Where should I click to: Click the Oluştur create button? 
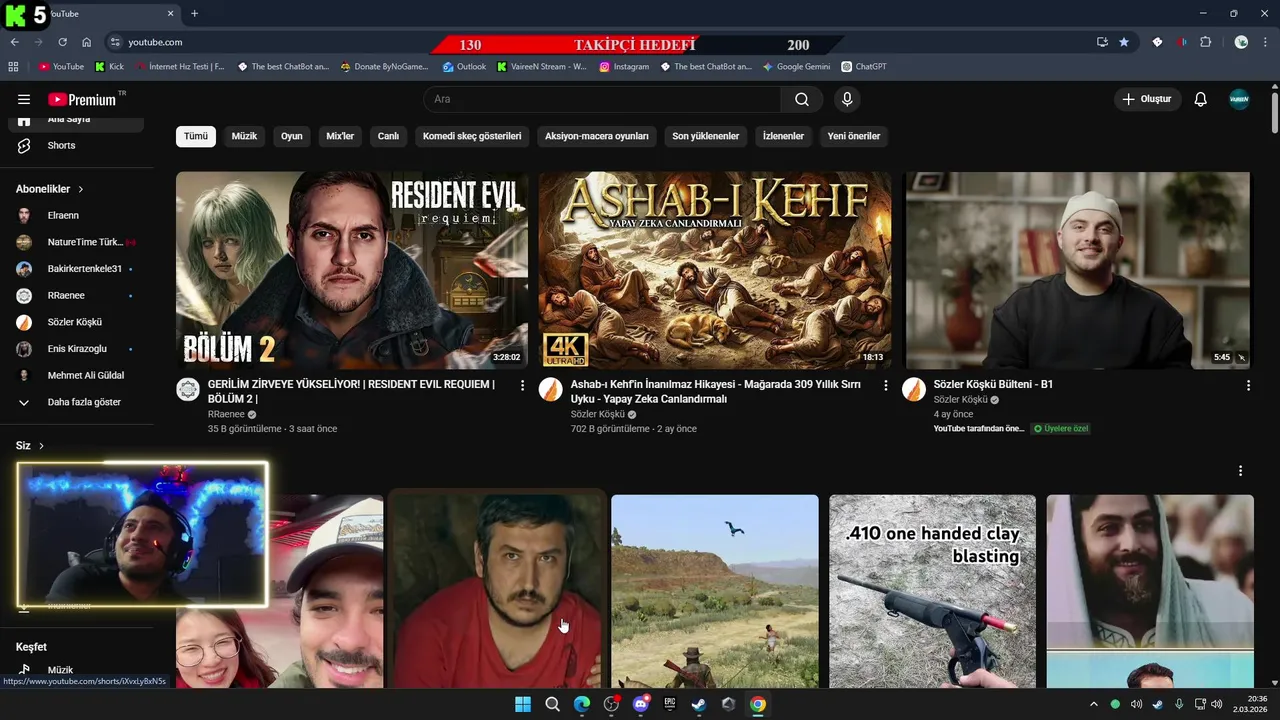coord(1147,99)
